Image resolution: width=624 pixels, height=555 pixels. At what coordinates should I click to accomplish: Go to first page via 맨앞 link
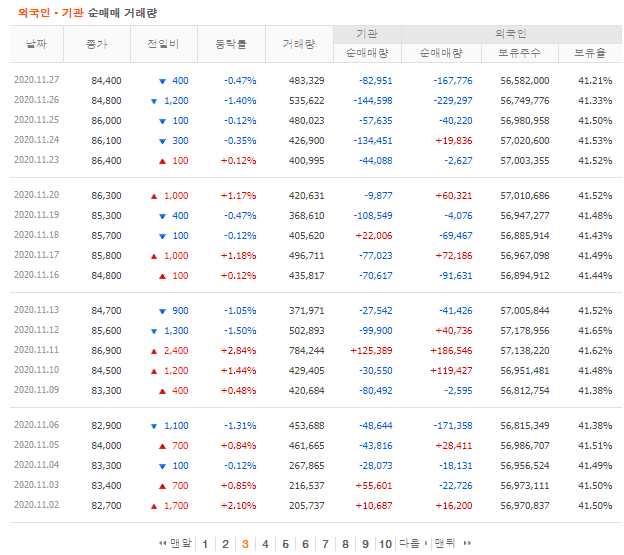(175, 543)
